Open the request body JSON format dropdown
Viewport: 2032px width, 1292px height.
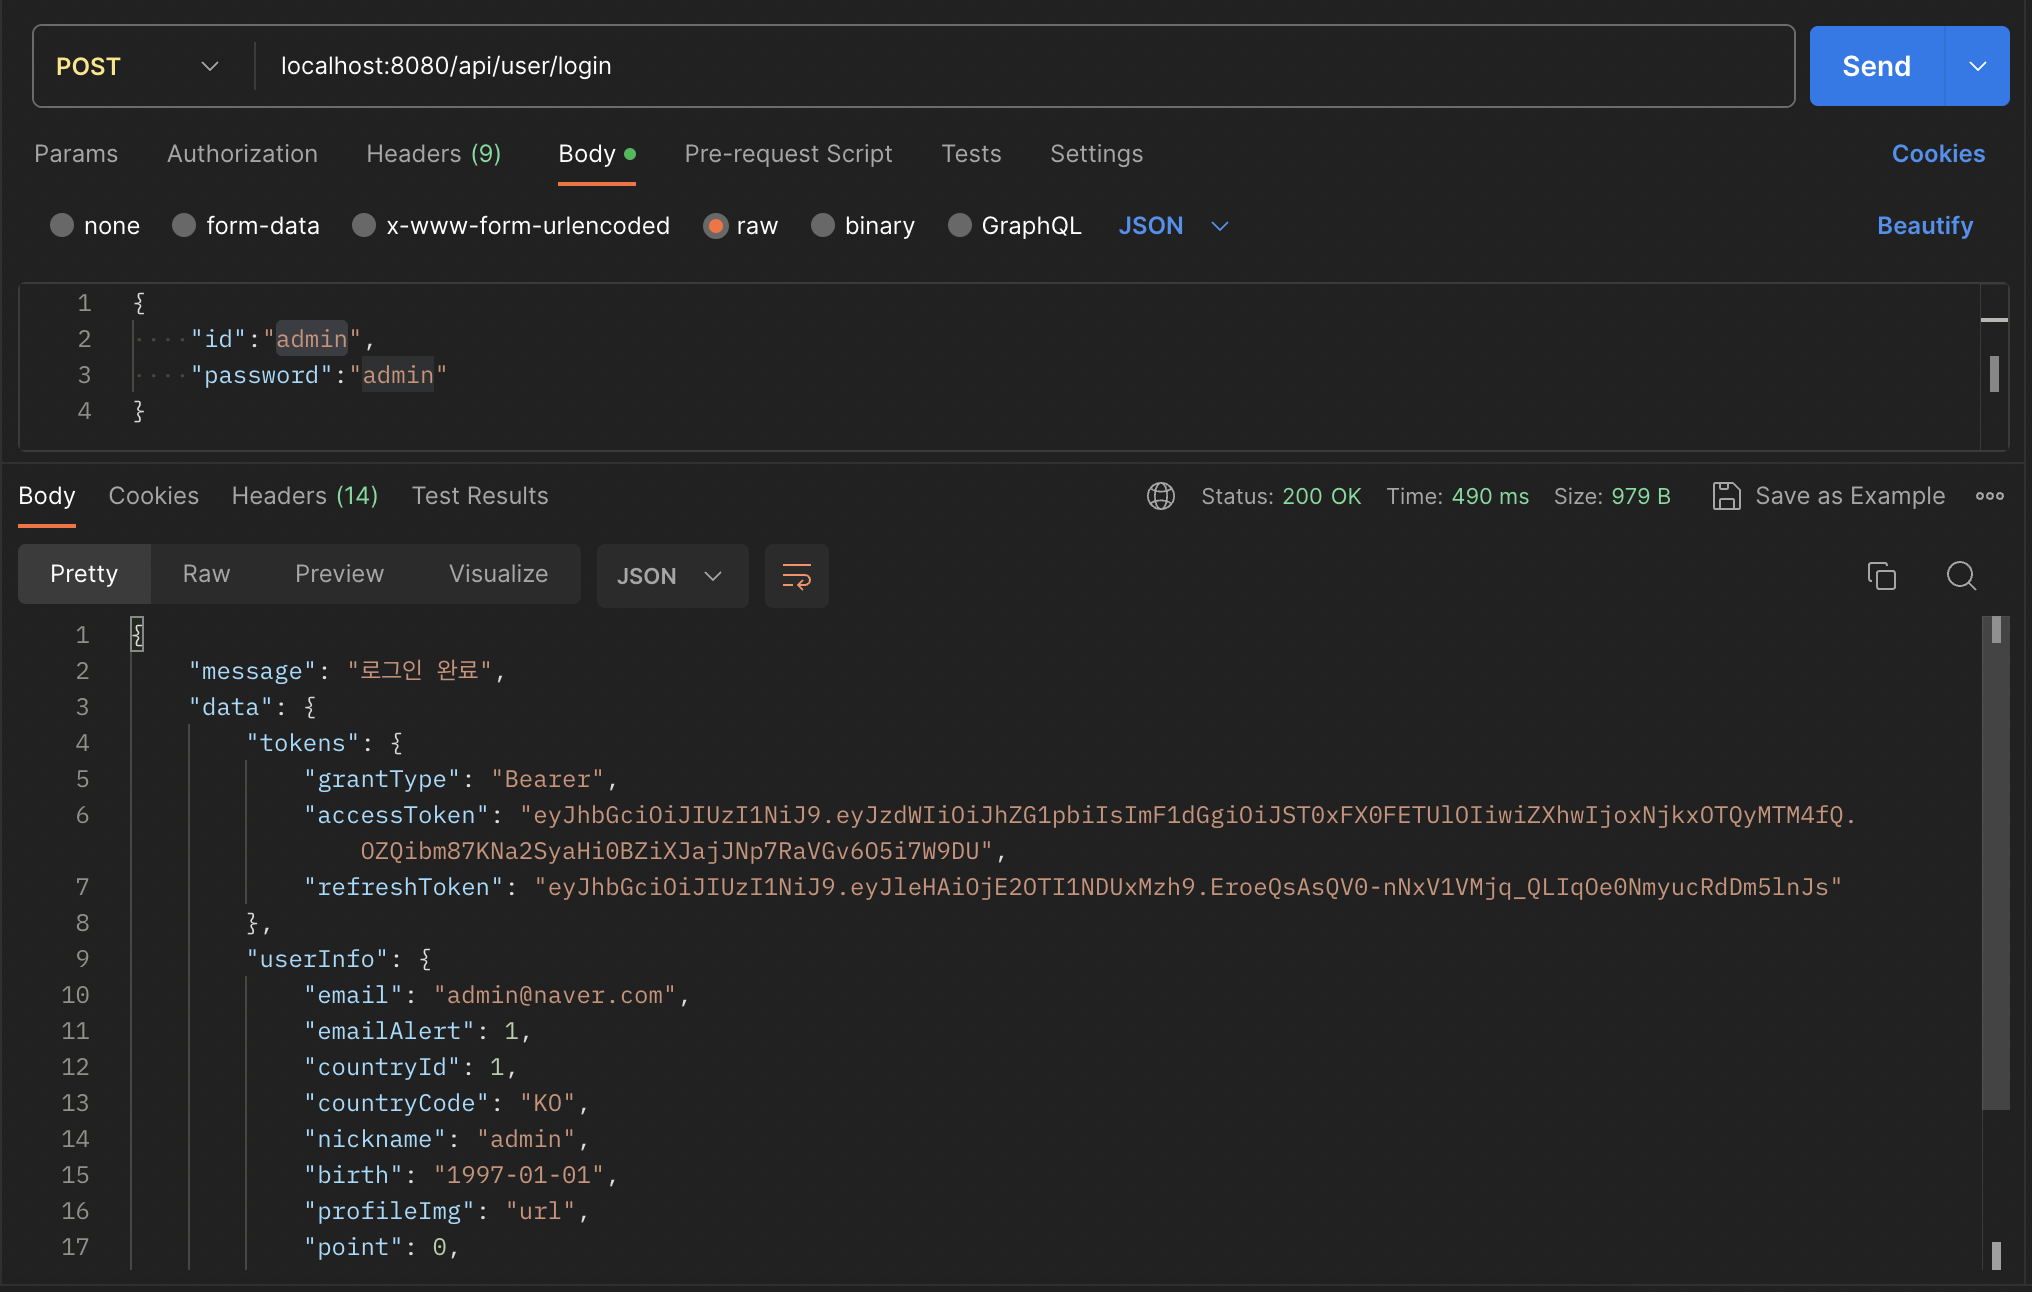[x=1173, y=226]
